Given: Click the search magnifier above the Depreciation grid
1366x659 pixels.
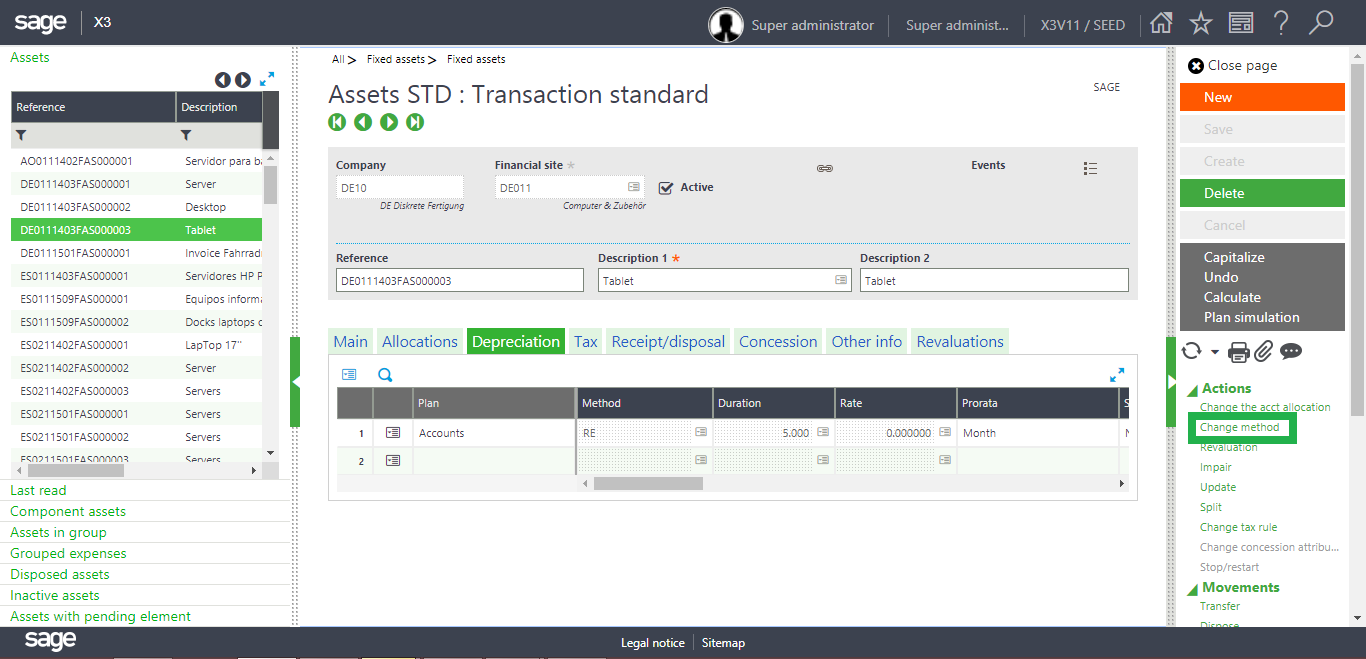Looking at the screenshot, I should (383, 373).
